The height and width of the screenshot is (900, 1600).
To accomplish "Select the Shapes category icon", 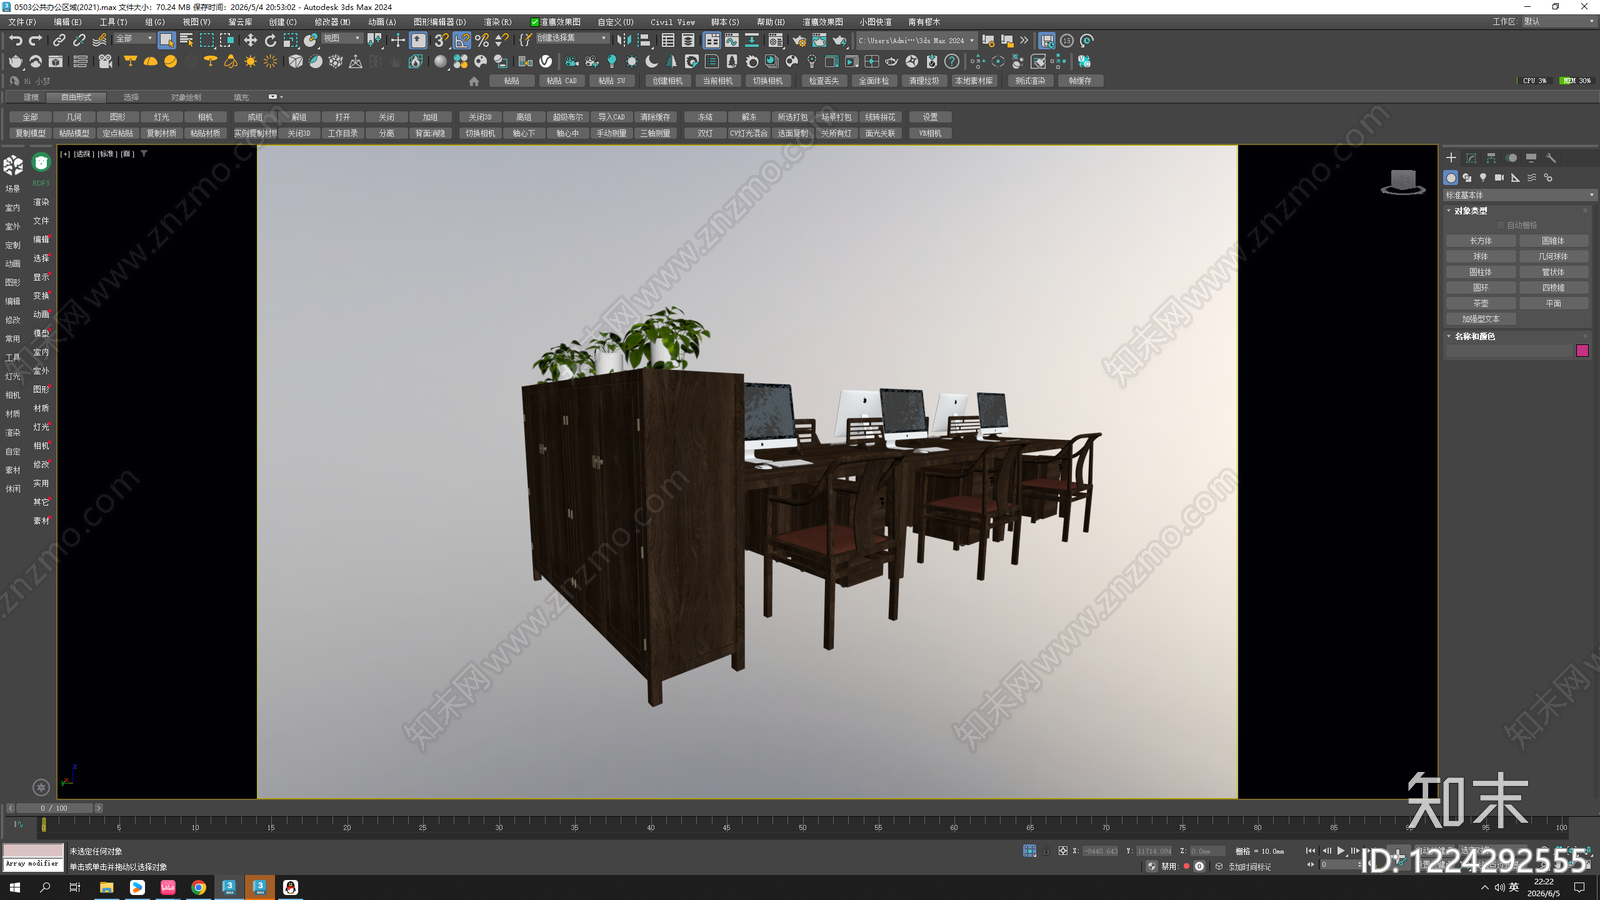I will tap(1467, 177).
